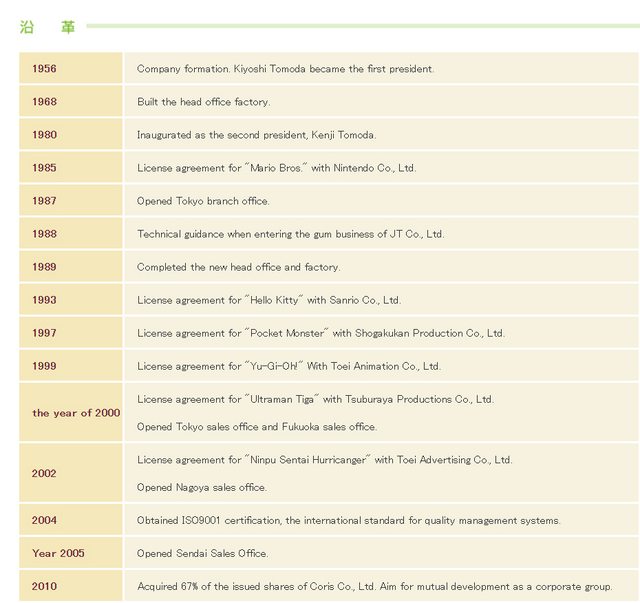The width and height of the screenshot is (640, 603).
Task: Select the 2010 year cell
Action: point(71,586)
